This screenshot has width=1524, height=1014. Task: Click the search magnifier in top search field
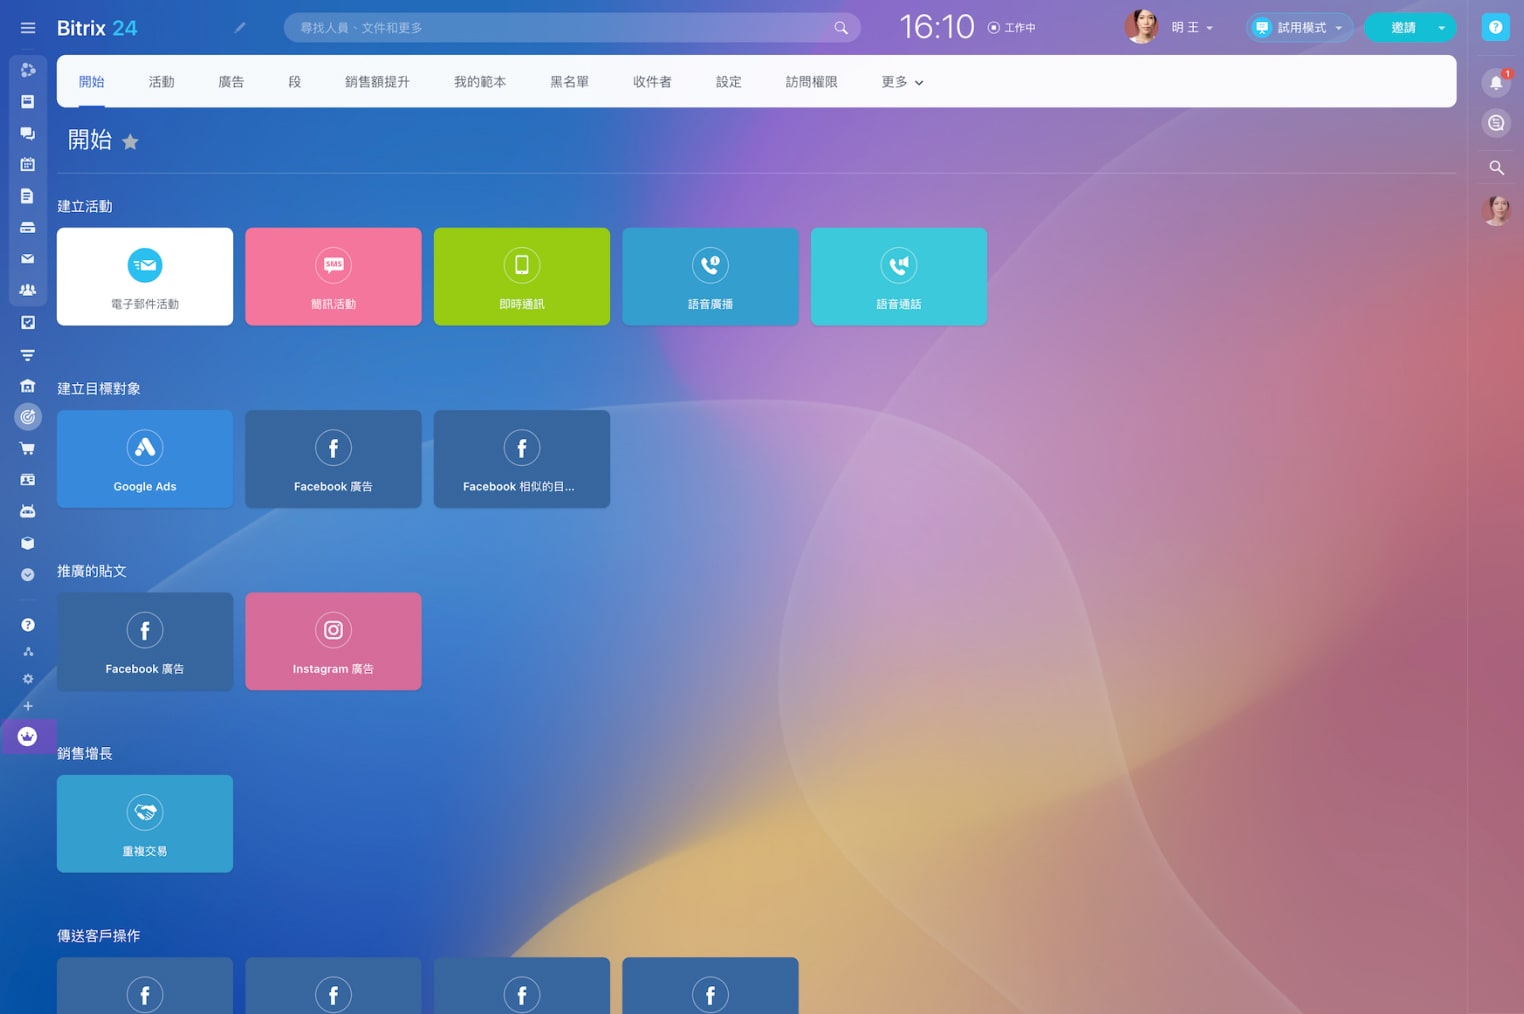click(x=841, y=28)
